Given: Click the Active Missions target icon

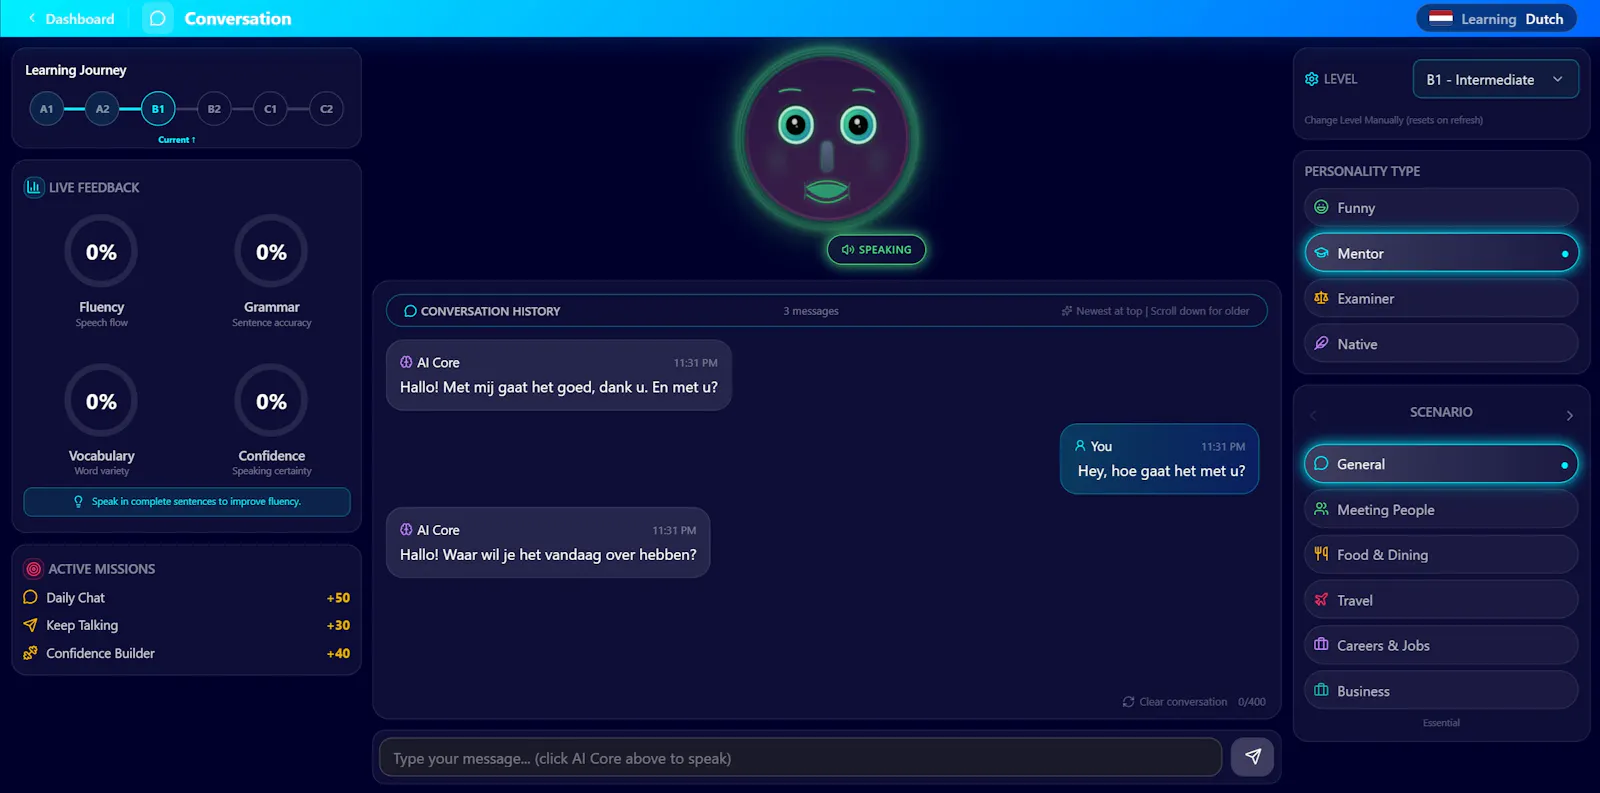Looking at the screenshot, I should tap(34, 569).
